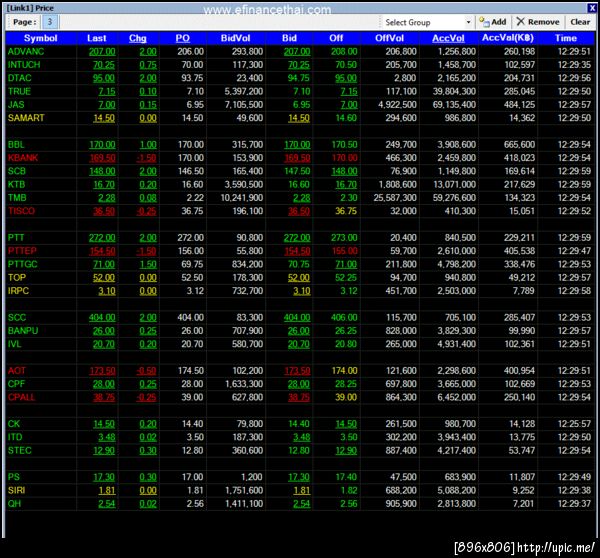
Task: Select the KTB symbol
Action: [x=16, y=185]
